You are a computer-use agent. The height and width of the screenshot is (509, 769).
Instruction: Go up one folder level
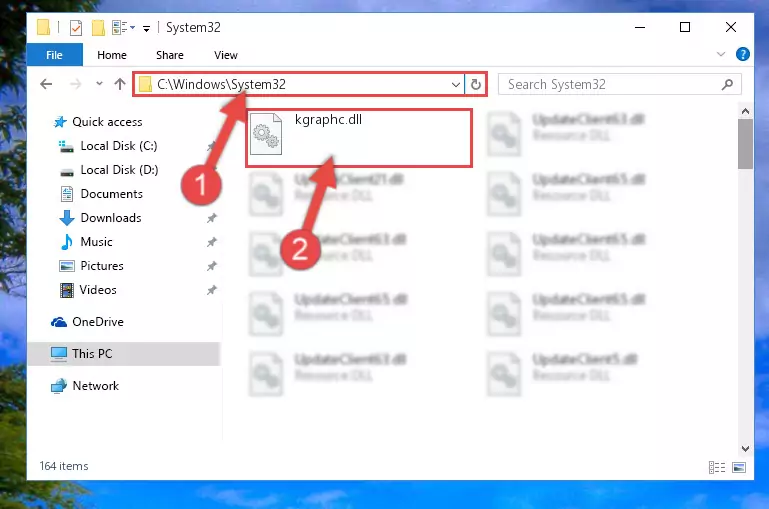point(120,84)
